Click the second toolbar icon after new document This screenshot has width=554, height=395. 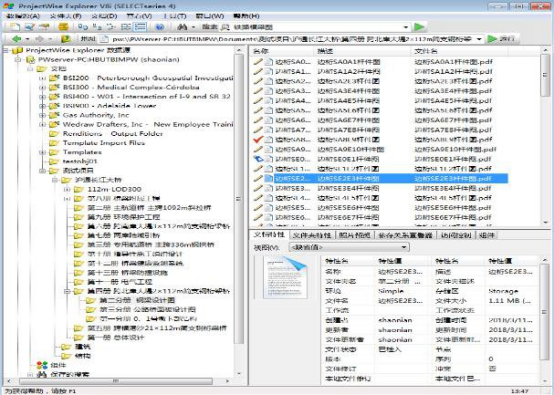[29, 27]
